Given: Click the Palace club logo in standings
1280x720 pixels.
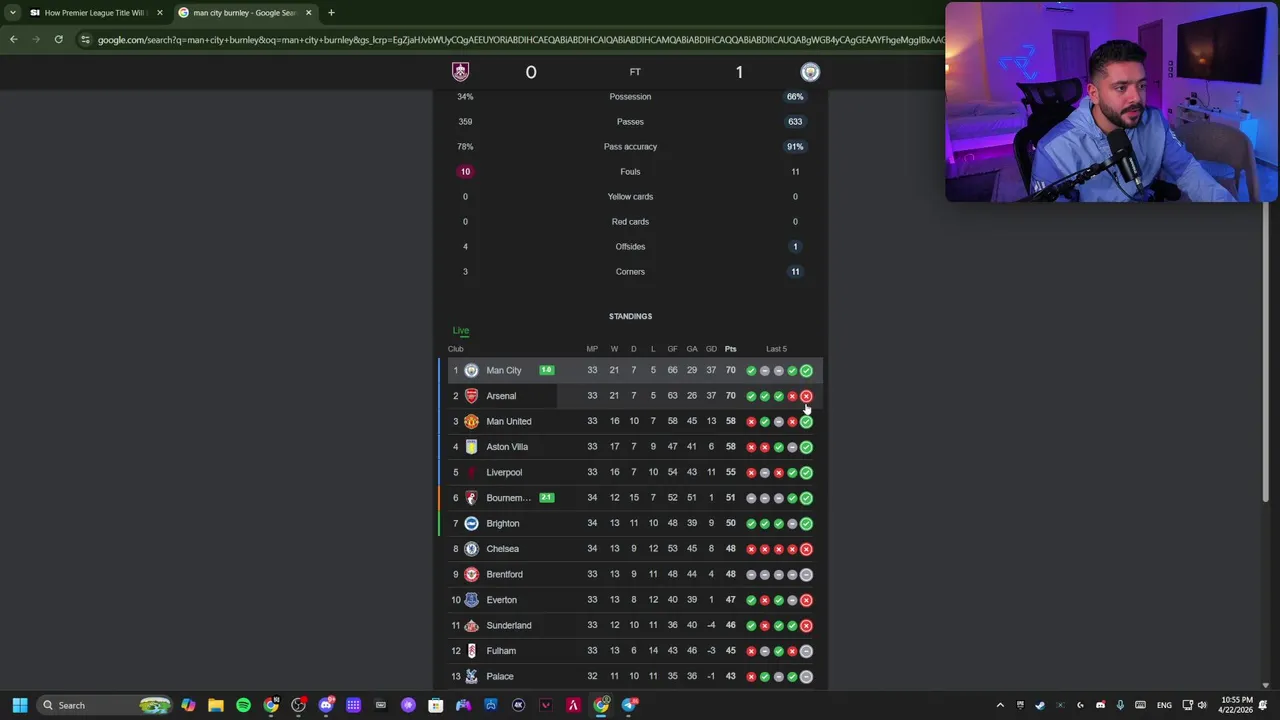Looking at the screenshot, I should click(471, 676).
